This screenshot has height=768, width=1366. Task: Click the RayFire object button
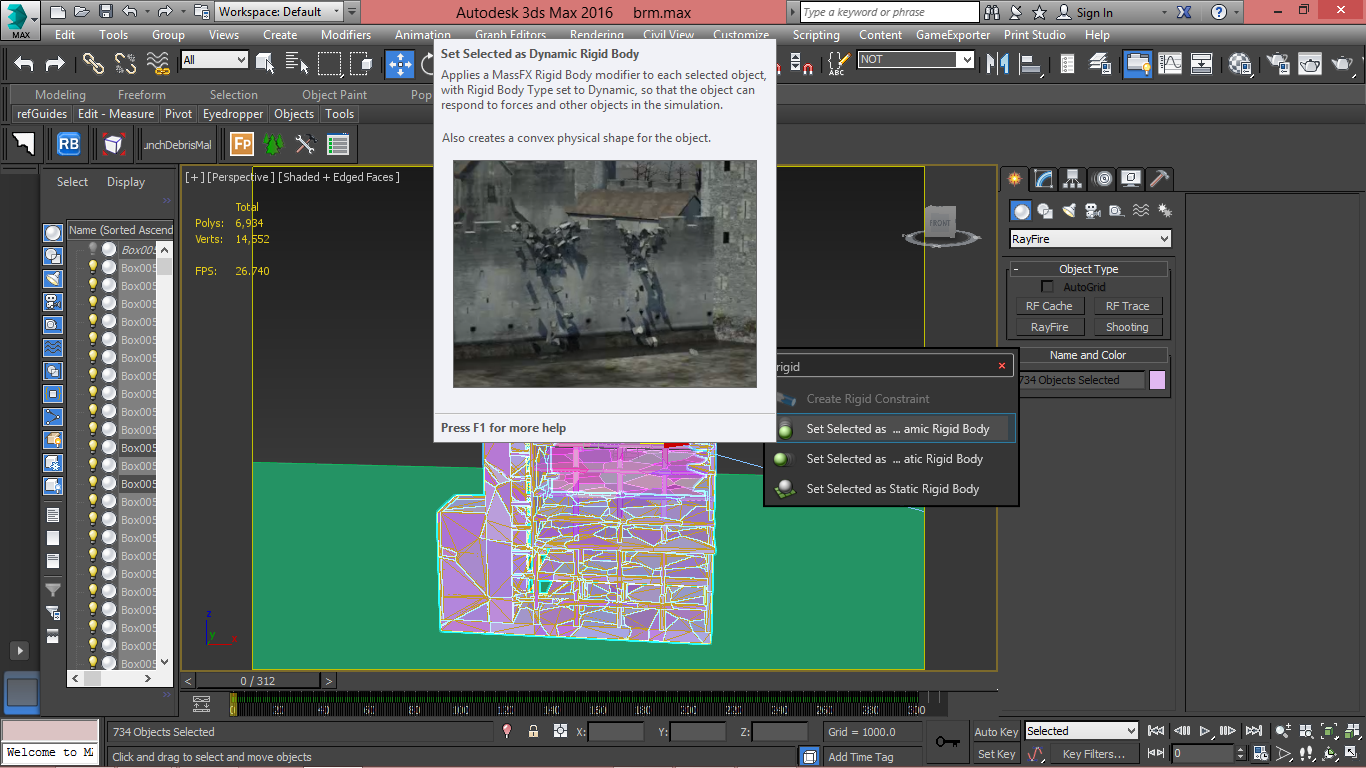pos(1049,327)
